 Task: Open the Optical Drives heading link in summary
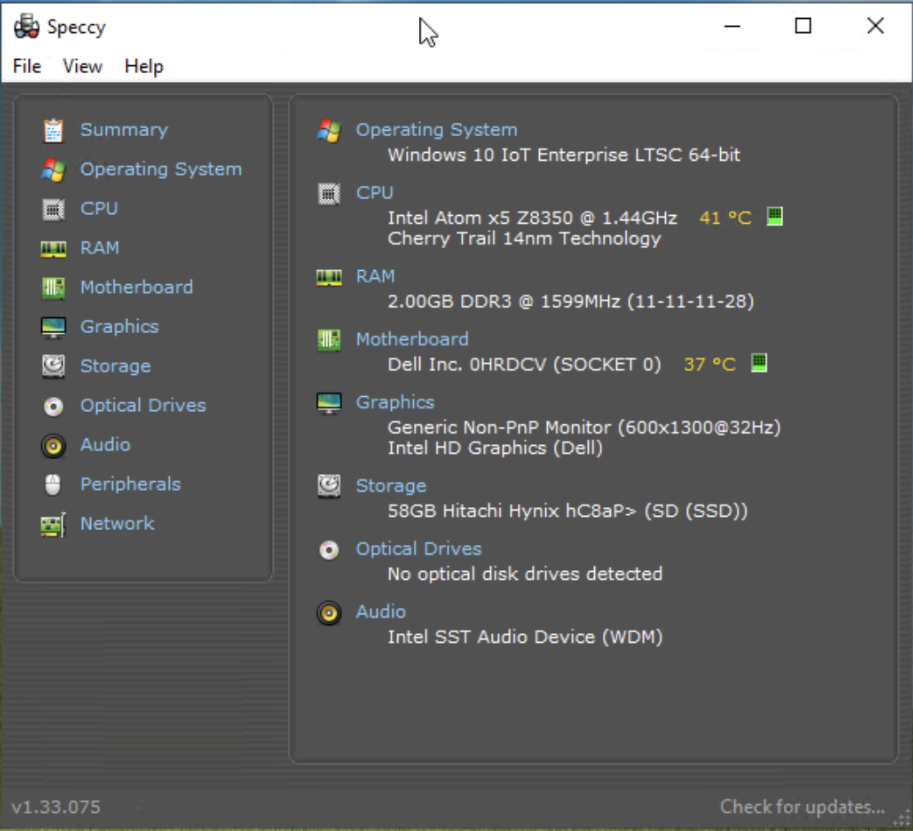click(419, 549)
